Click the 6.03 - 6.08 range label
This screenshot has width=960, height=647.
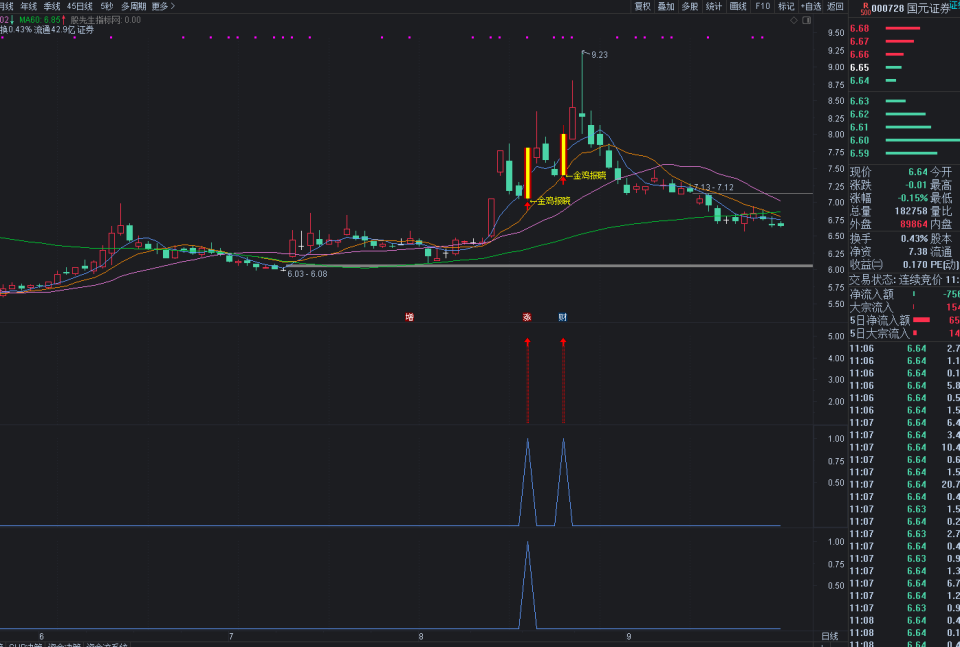point(307,274)
